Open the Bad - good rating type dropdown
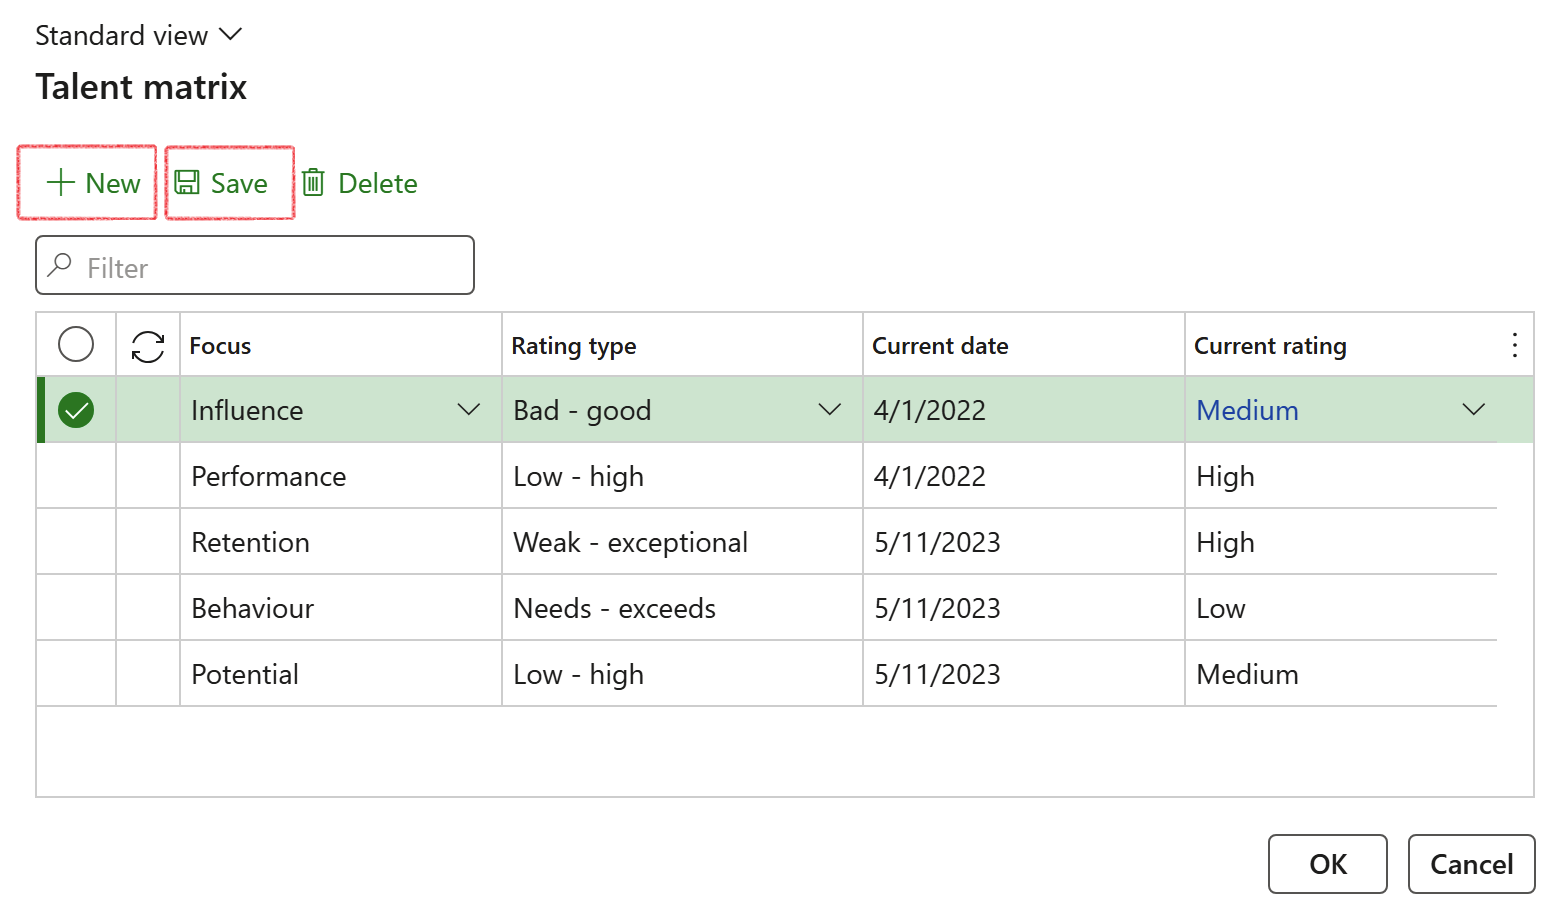The image size is (1568, 917). coord(829,410)
